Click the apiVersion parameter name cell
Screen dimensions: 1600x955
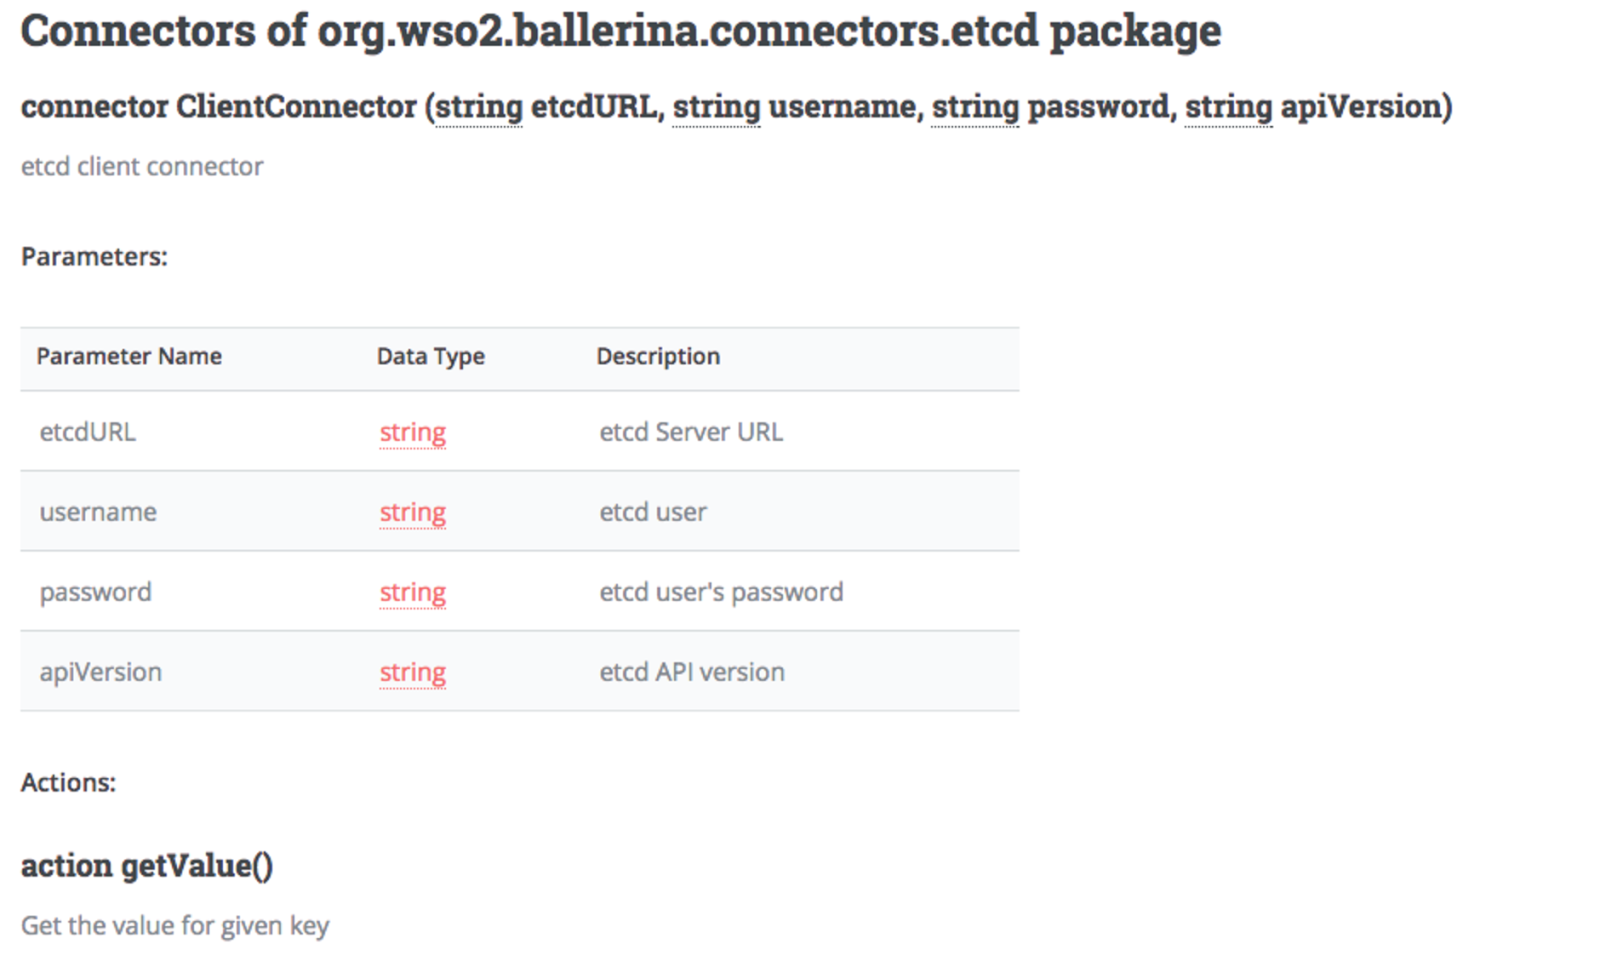(100, 672)
